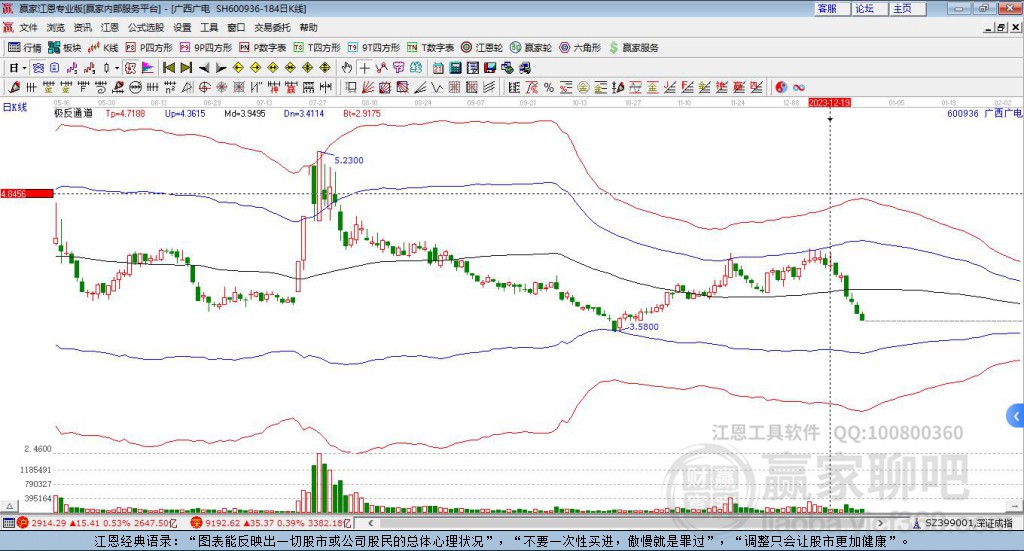Screen dimensions: 1024x551
Task: Toggle the crosshair cursor
Action: click(364, 68)
